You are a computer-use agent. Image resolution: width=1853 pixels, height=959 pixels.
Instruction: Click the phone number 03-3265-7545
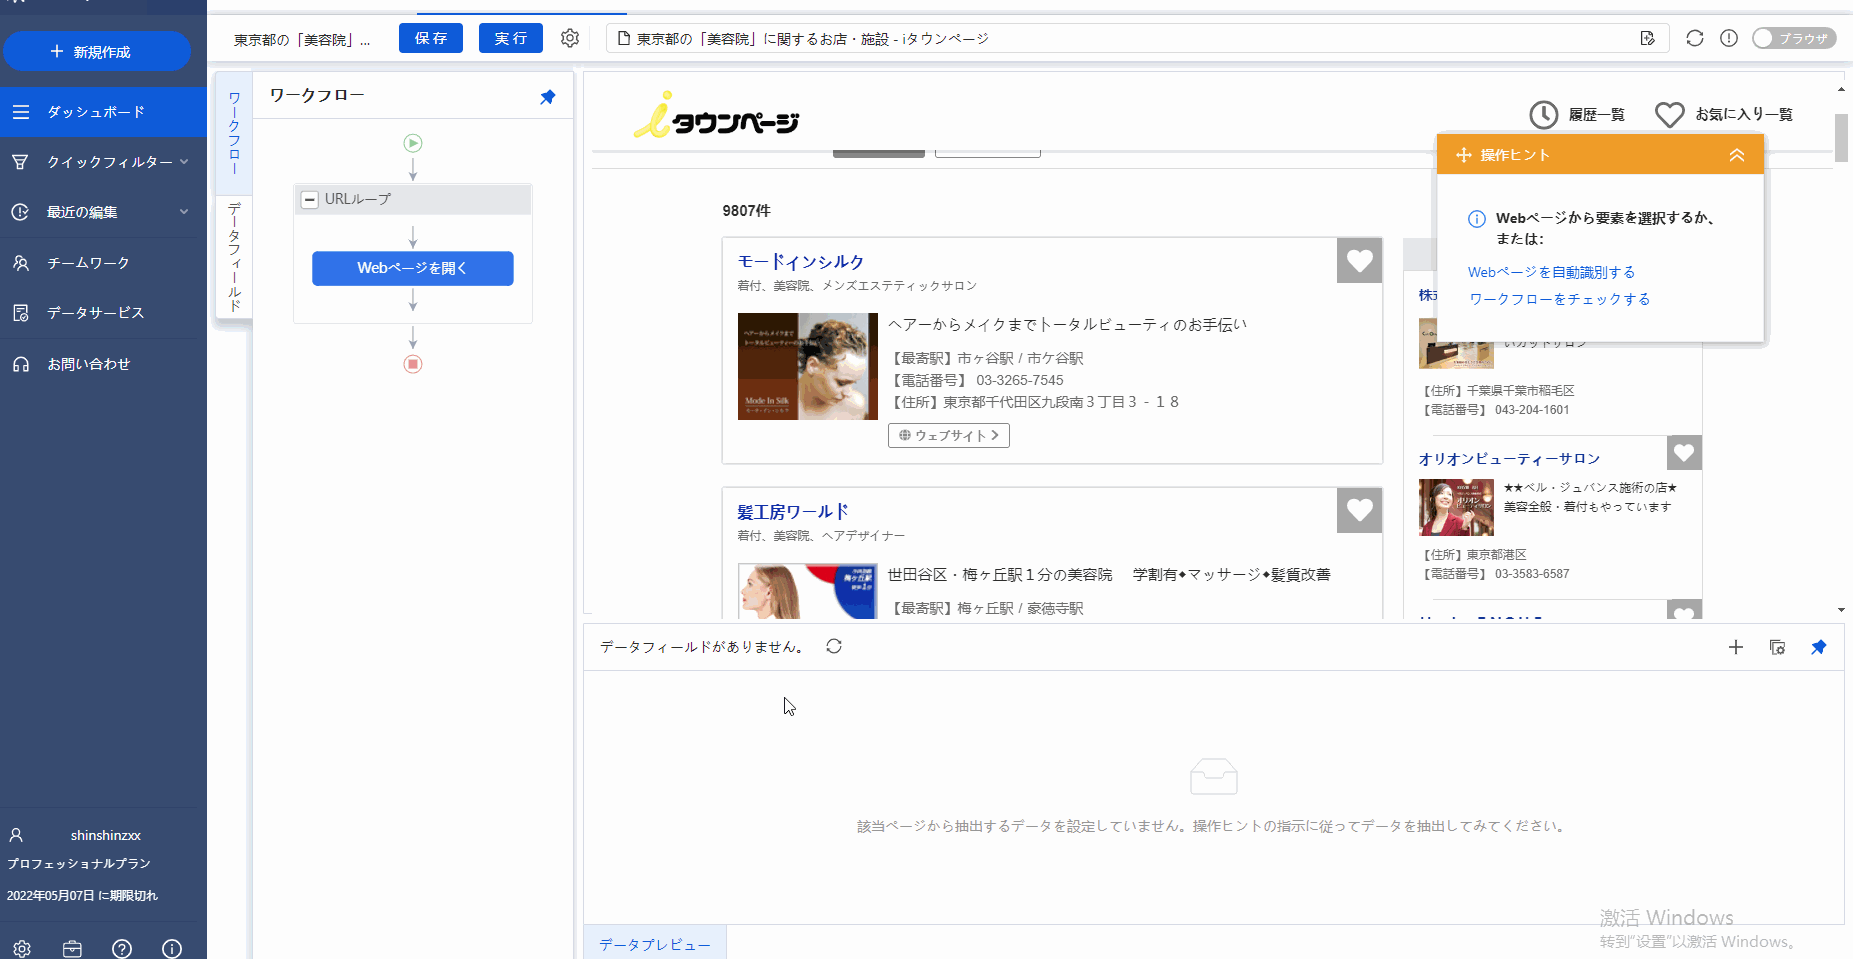(x=1020, y=380)
